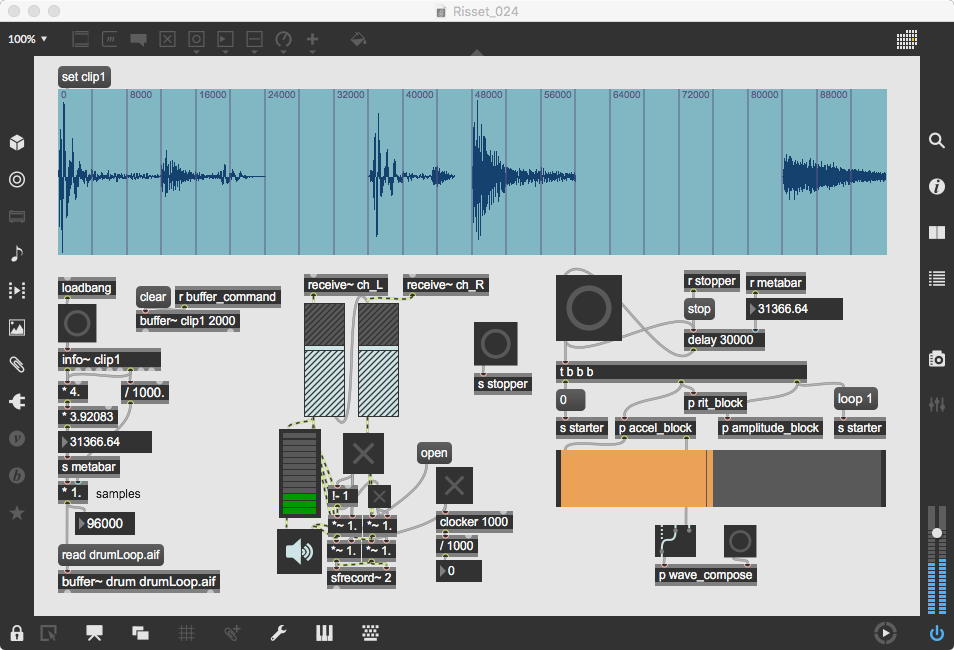Toggle the speaker ezdac audio output

[x=300, y=551]
